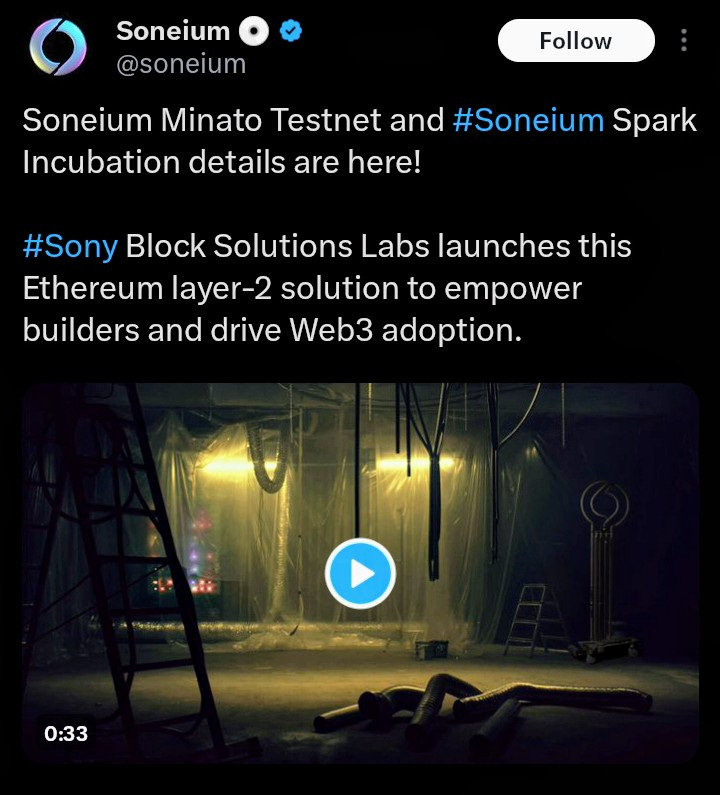Image resolution: width=720 pixels, height=795 pixels.
Task: Open the Soneium profile avatar
Action: point(58,47)
